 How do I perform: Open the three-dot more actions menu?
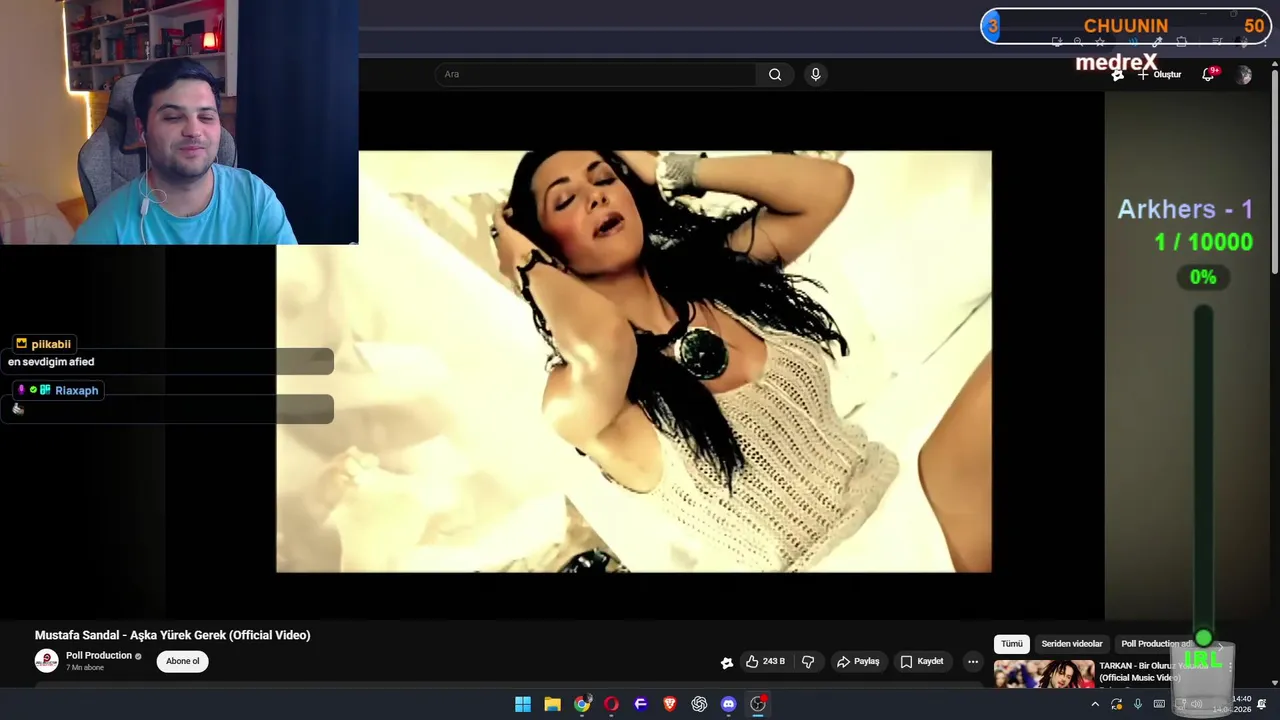click(973, 662)
